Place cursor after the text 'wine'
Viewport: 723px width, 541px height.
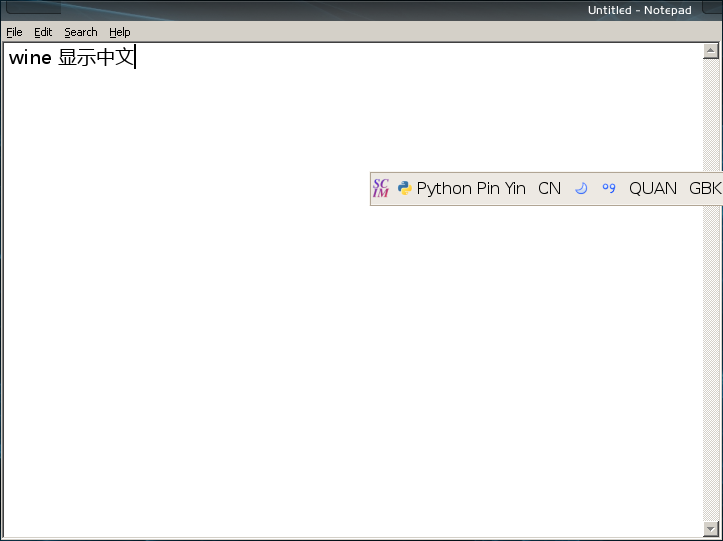click(52, 58)
